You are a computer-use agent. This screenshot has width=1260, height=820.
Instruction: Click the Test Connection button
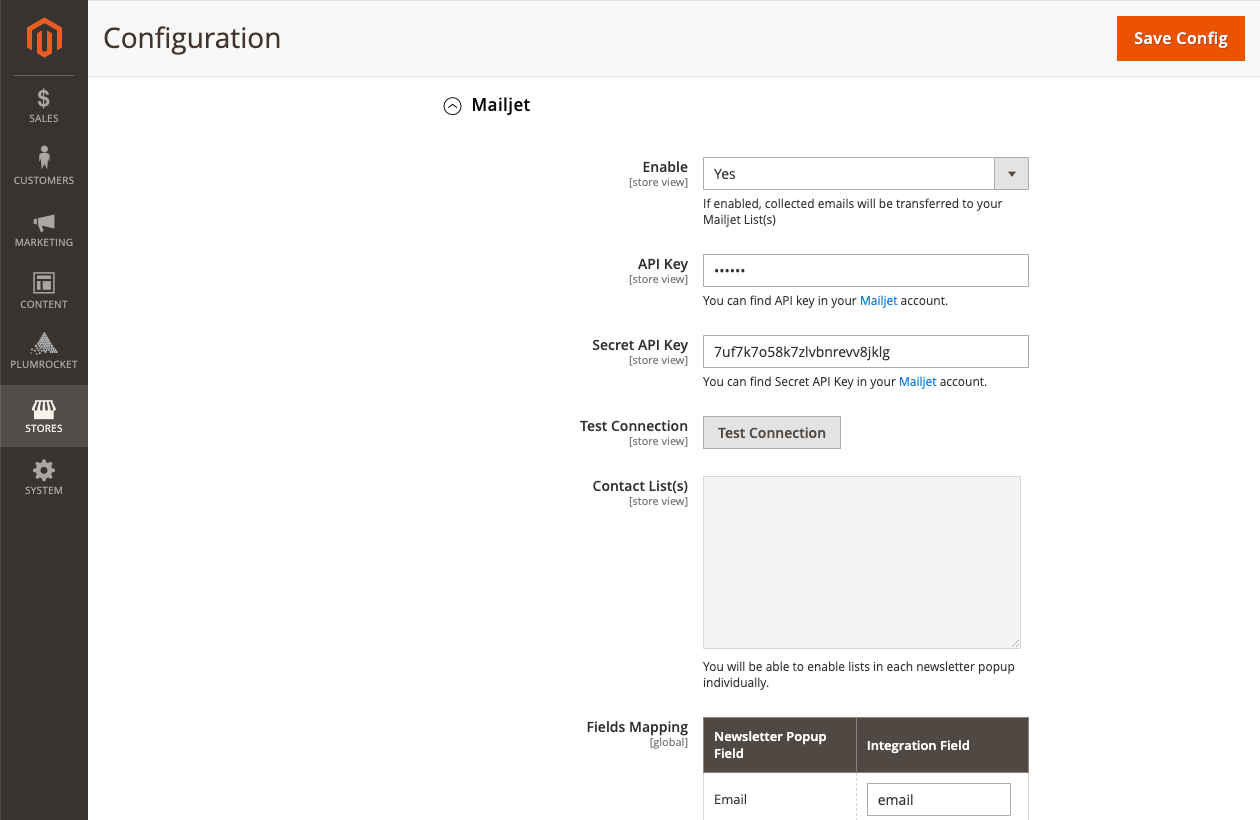click(x=771, y=432)
